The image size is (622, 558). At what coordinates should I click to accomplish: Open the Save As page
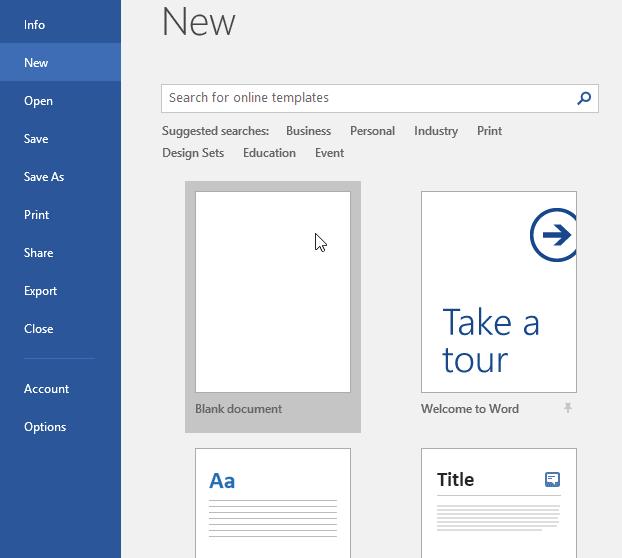point(60,176)
